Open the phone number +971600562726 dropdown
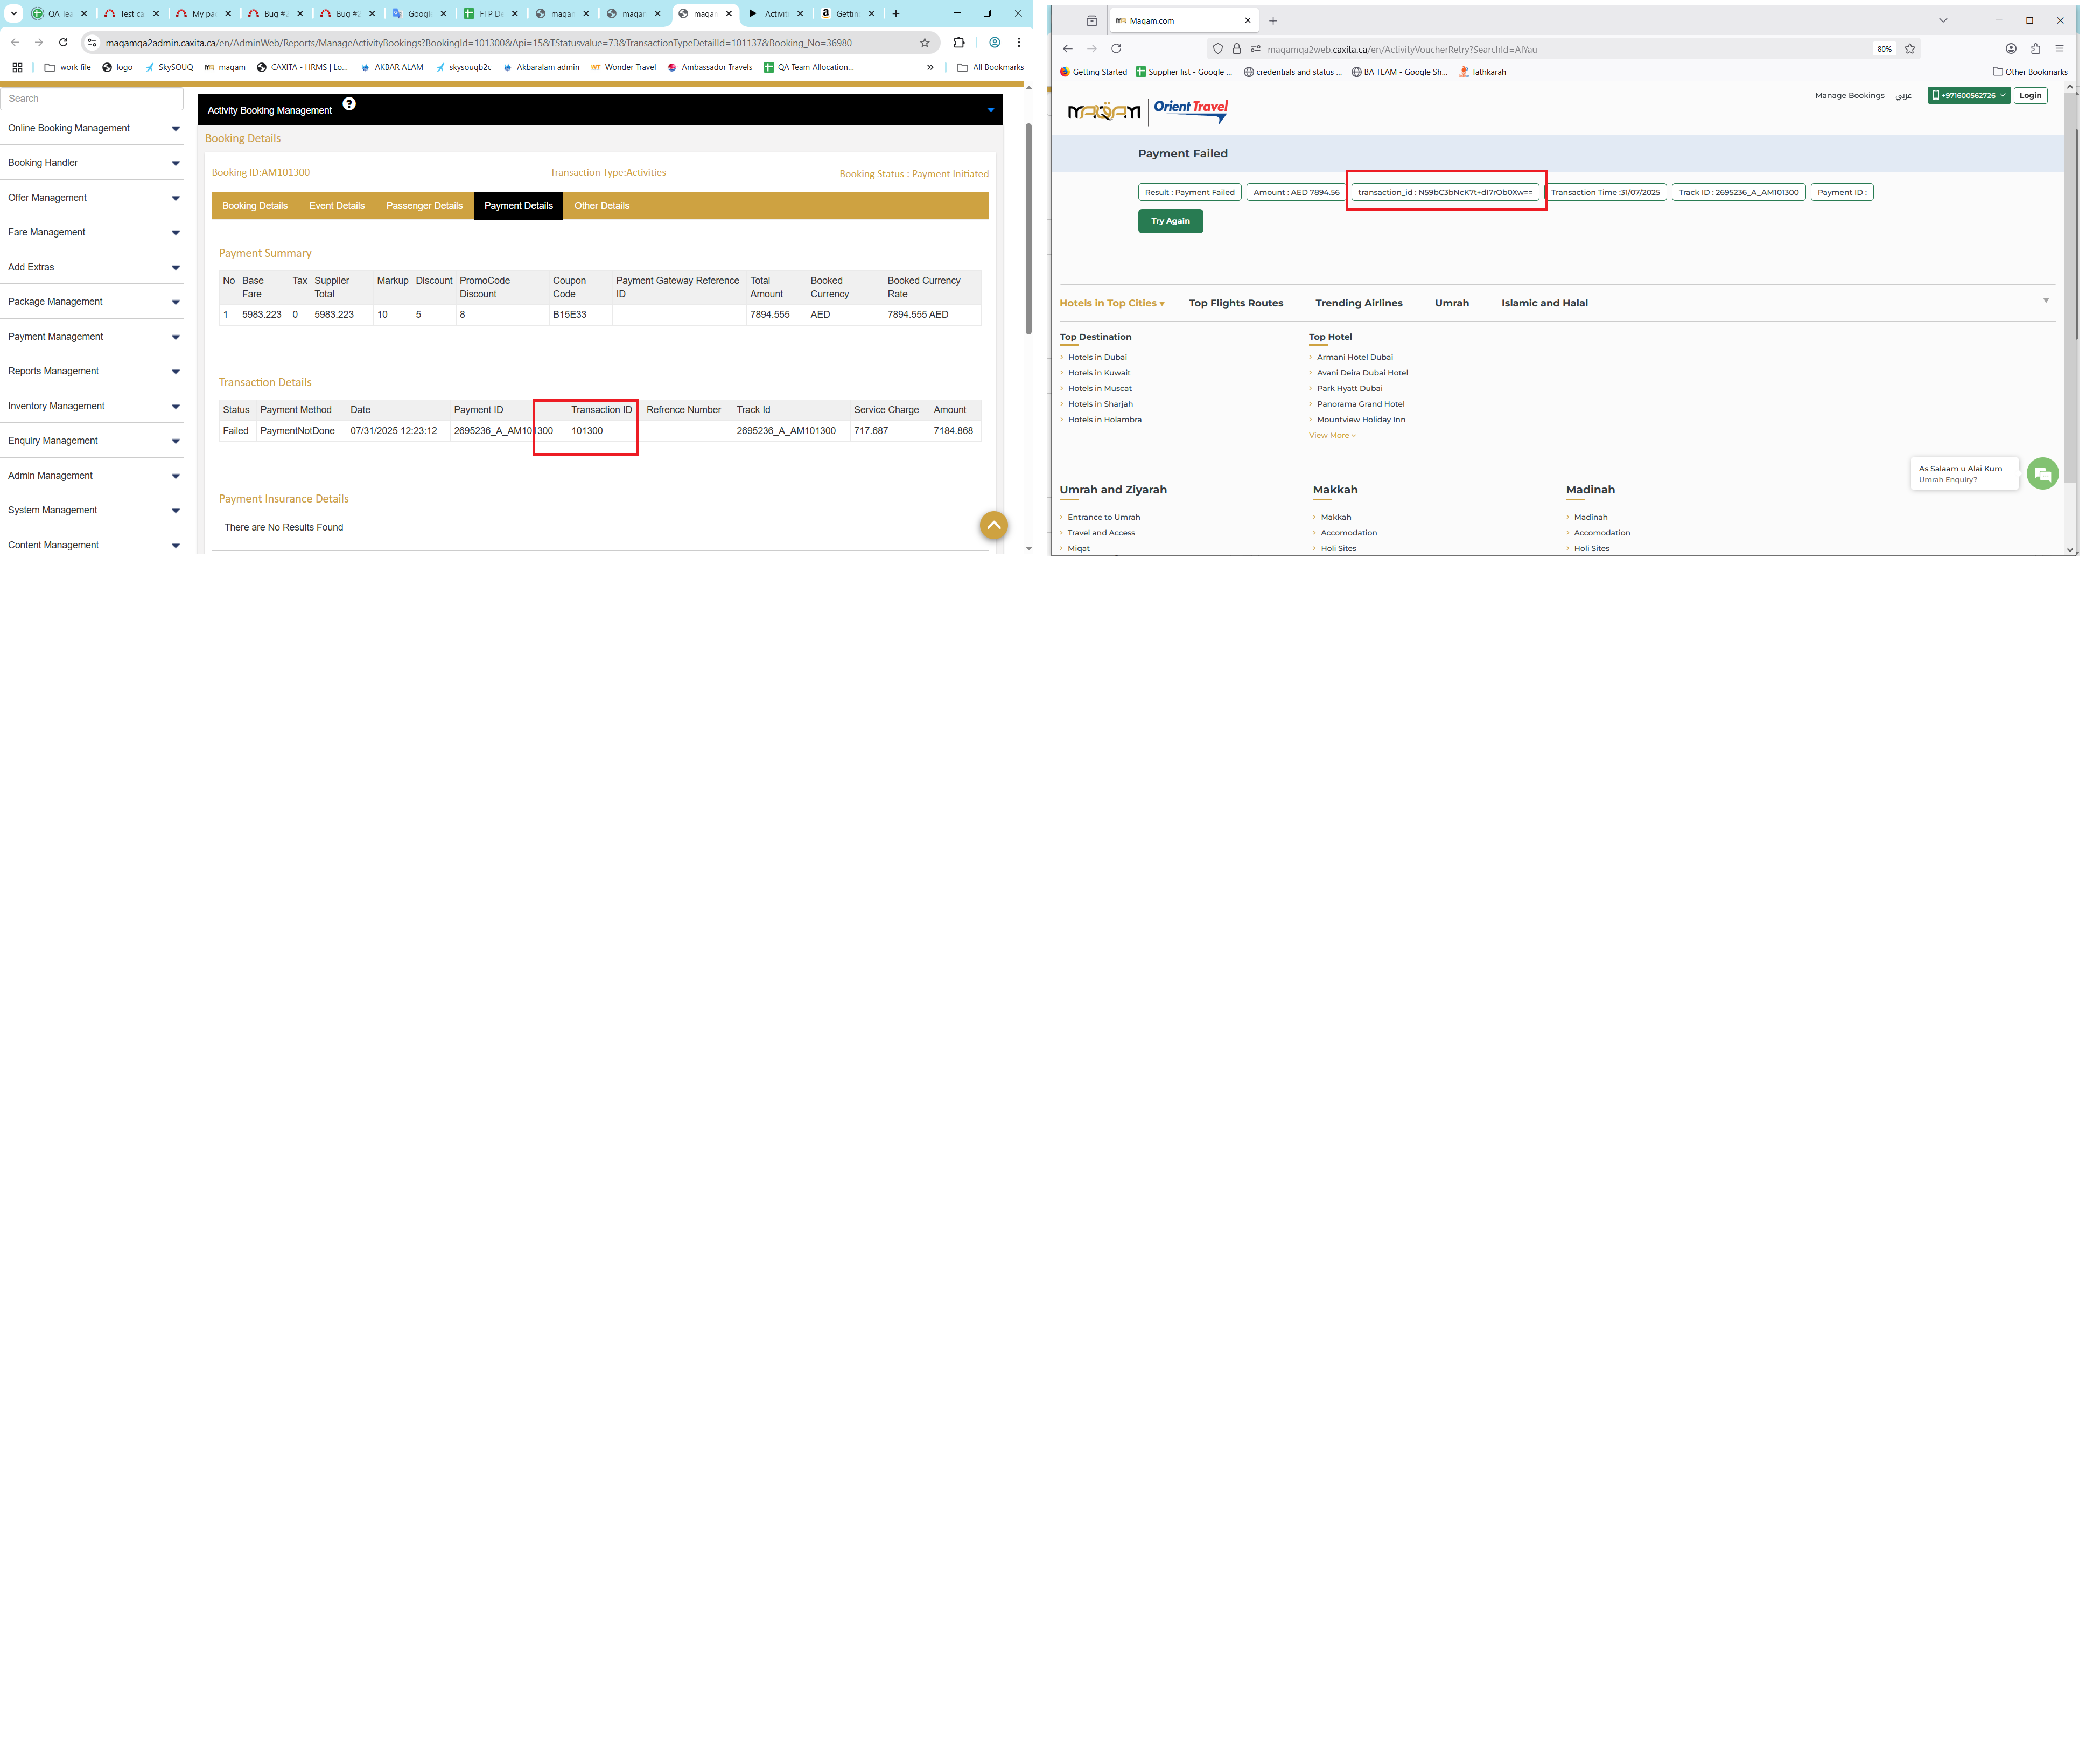This screenshot has width=2100, height=1758. (x=1968, y=96)
